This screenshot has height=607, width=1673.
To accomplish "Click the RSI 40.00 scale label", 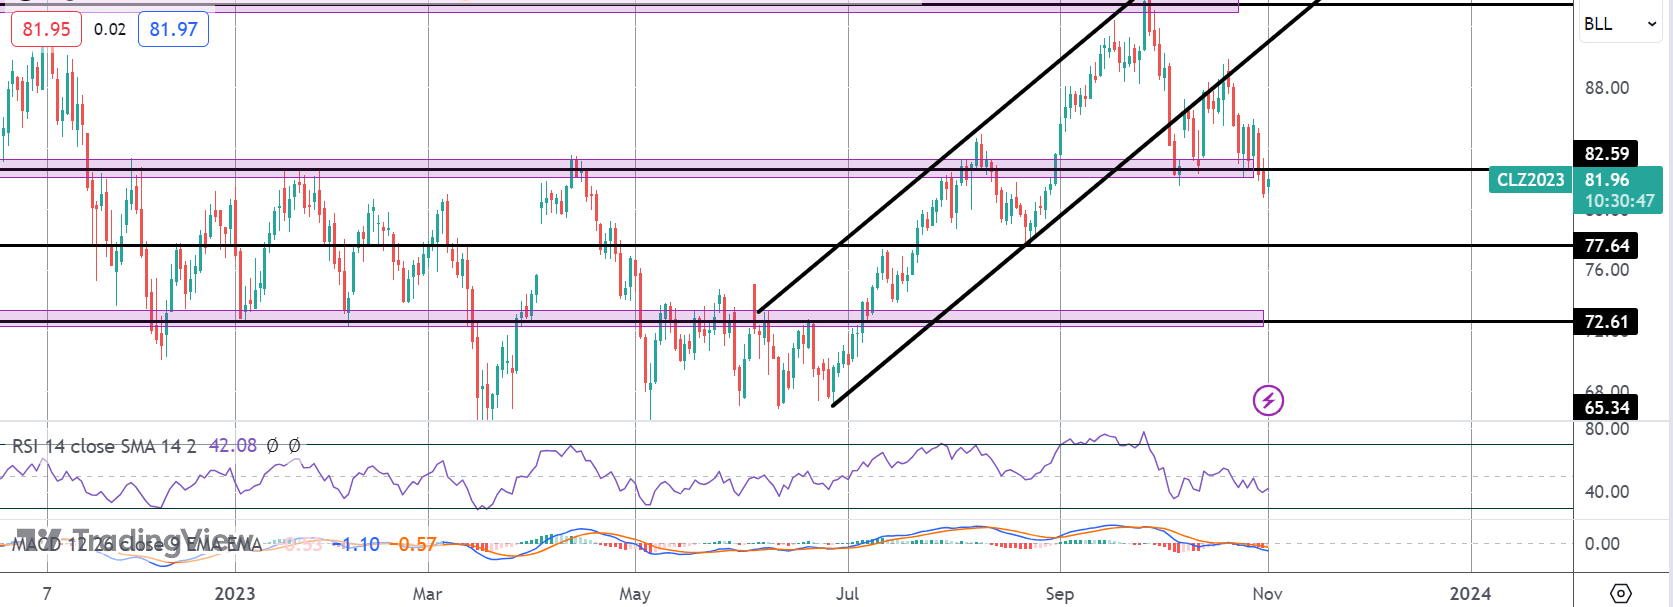I will (1607, 492).
